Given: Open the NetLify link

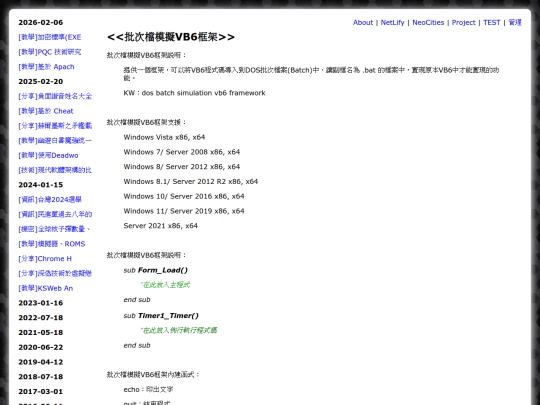Looking at the screenshot, I should (x=392, y=22).
